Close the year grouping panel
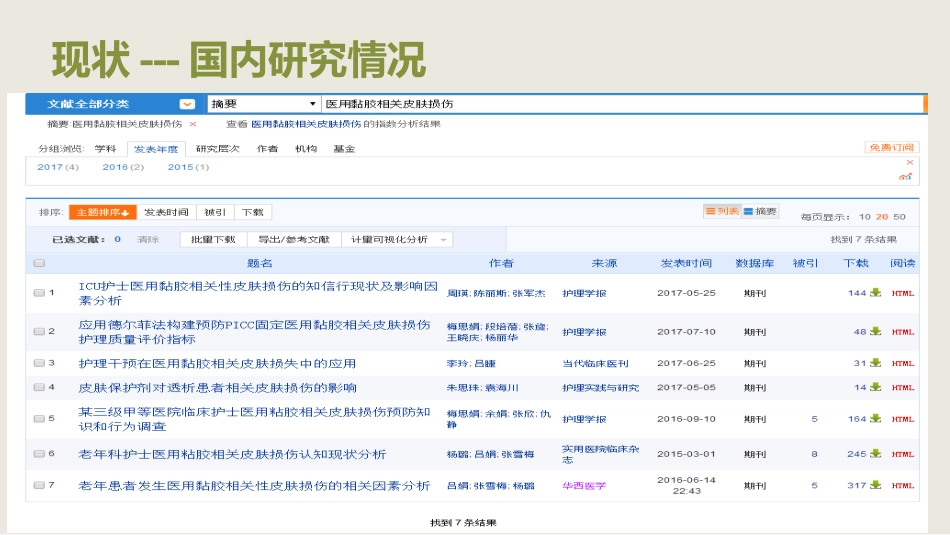 [x=909, y=162]
